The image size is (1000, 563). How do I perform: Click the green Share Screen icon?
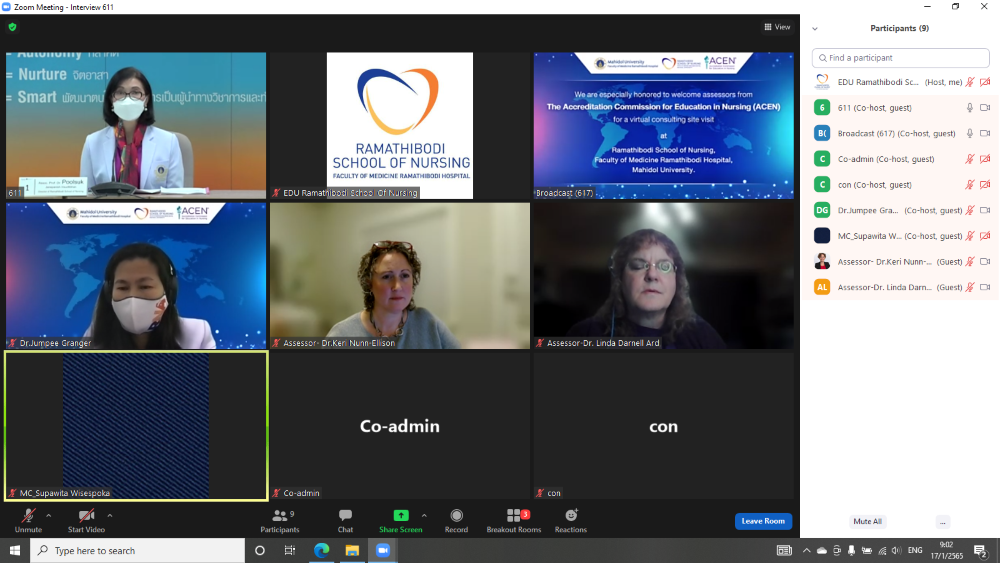(x=400, y=516)
